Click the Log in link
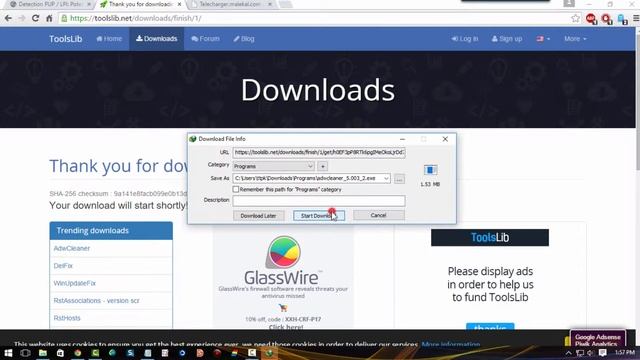The height and width of the screenshot is (360, 640). (x=465, y=39)
